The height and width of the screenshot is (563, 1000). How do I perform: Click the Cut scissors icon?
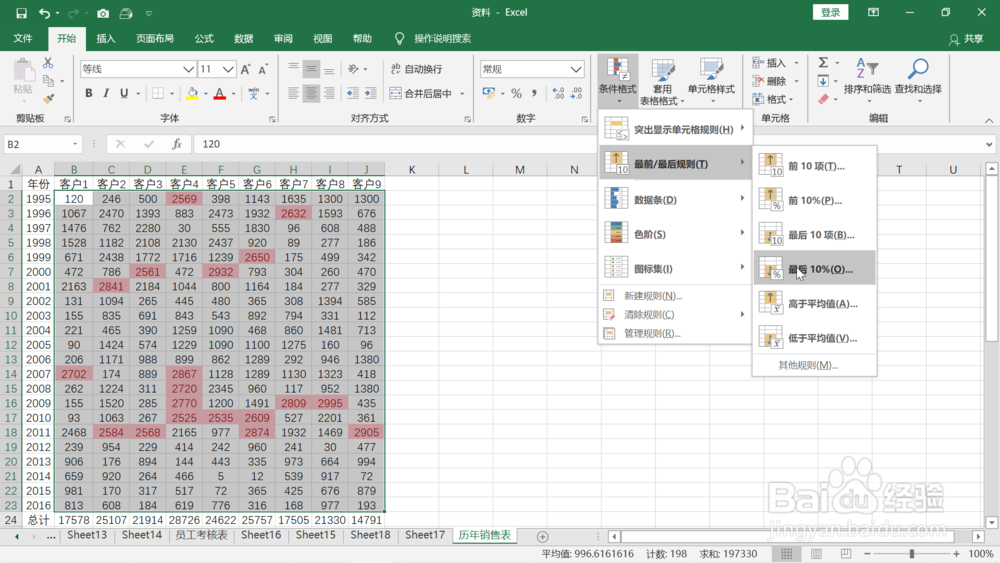click(x=48, y=63)
